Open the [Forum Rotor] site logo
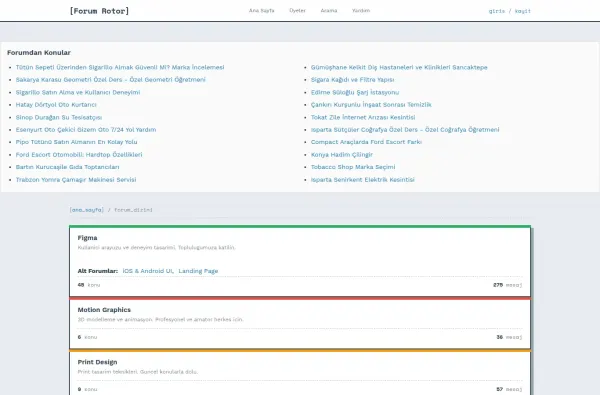 click(x=99, y=11)
